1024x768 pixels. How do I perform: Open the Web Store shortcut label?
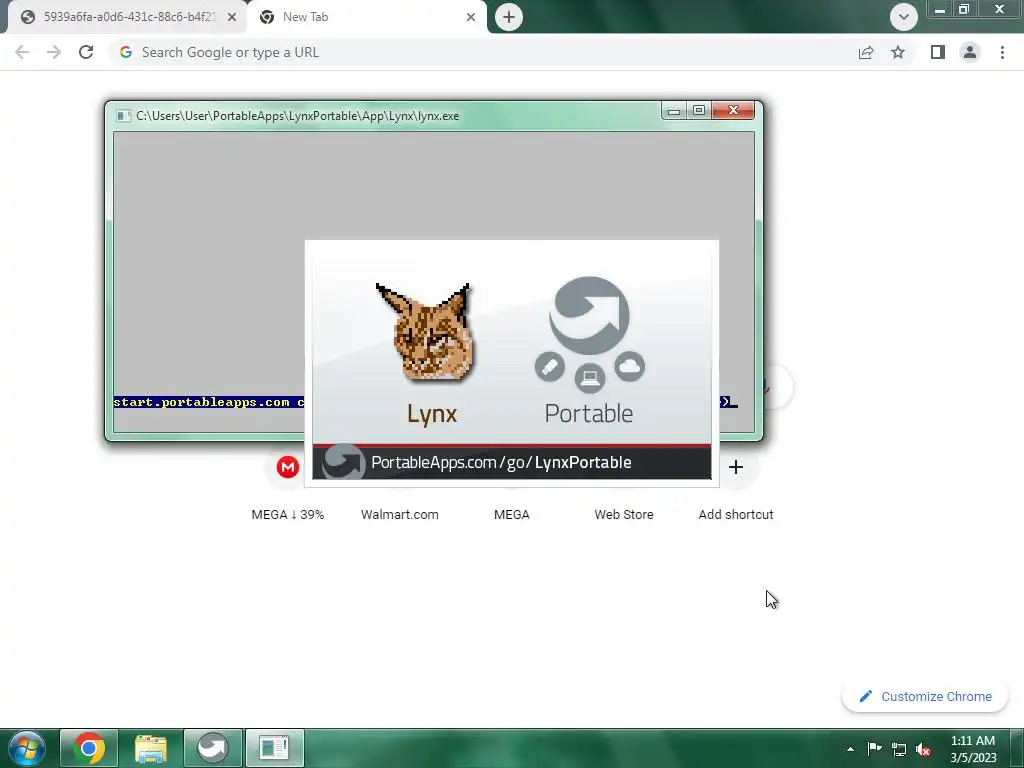[x=624, y=515]
